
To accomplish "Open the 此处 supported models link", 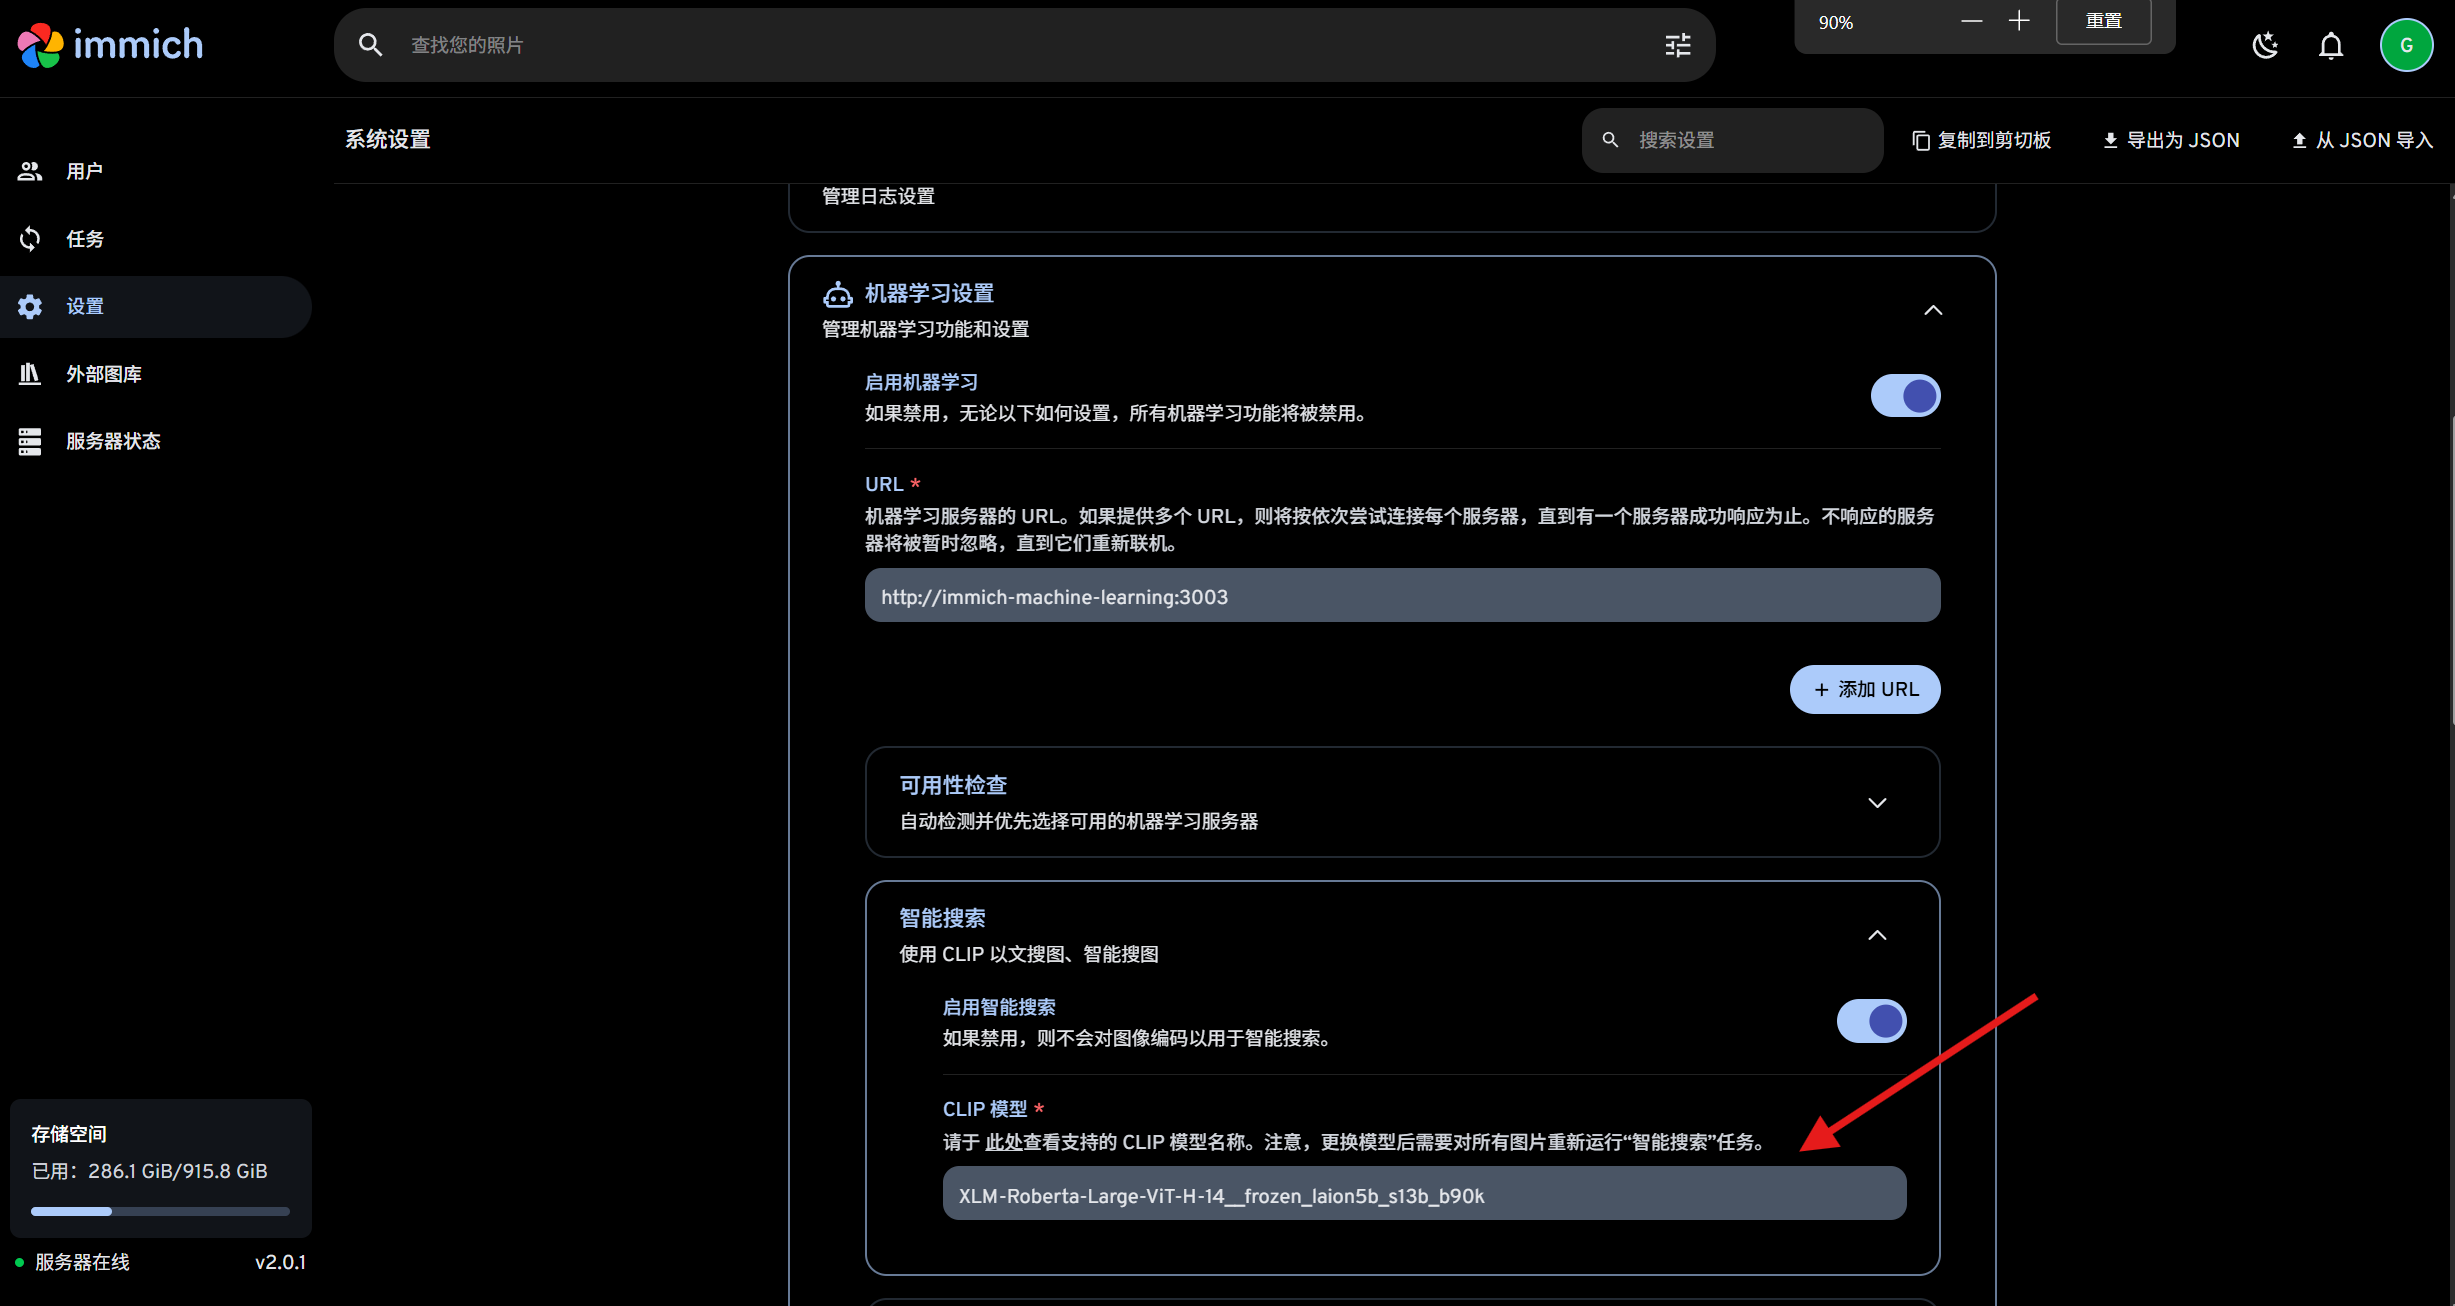I will click(x=1003, y=1142).
